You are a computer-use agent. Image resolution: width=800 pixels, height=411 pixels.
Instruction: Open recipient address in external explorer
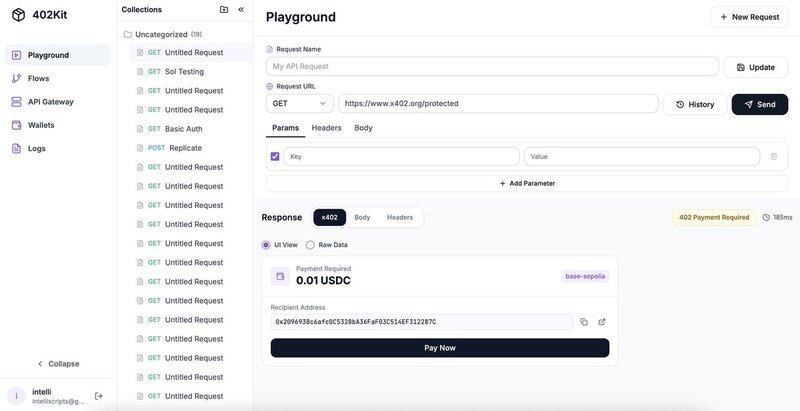(x=602, y=322)
